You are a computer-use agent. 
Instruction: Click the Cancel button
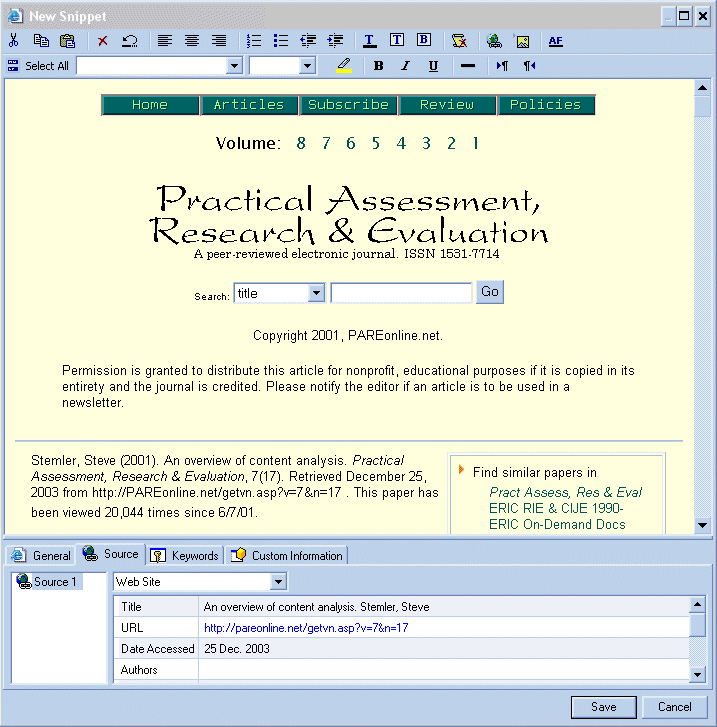674,707
